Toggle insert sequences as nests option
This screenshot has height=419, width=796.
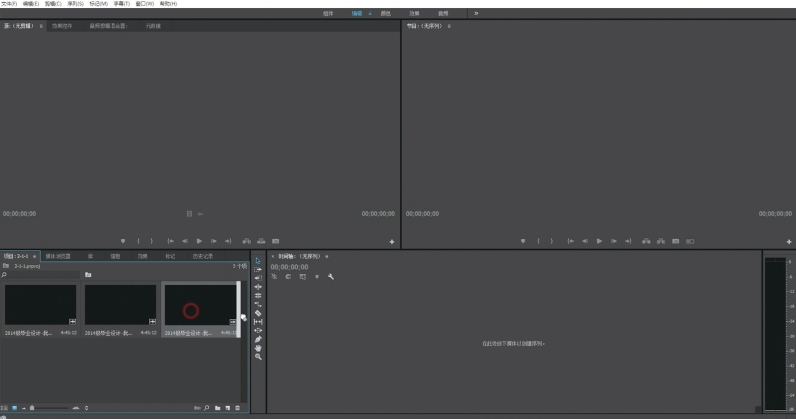[x=274, y=277]
